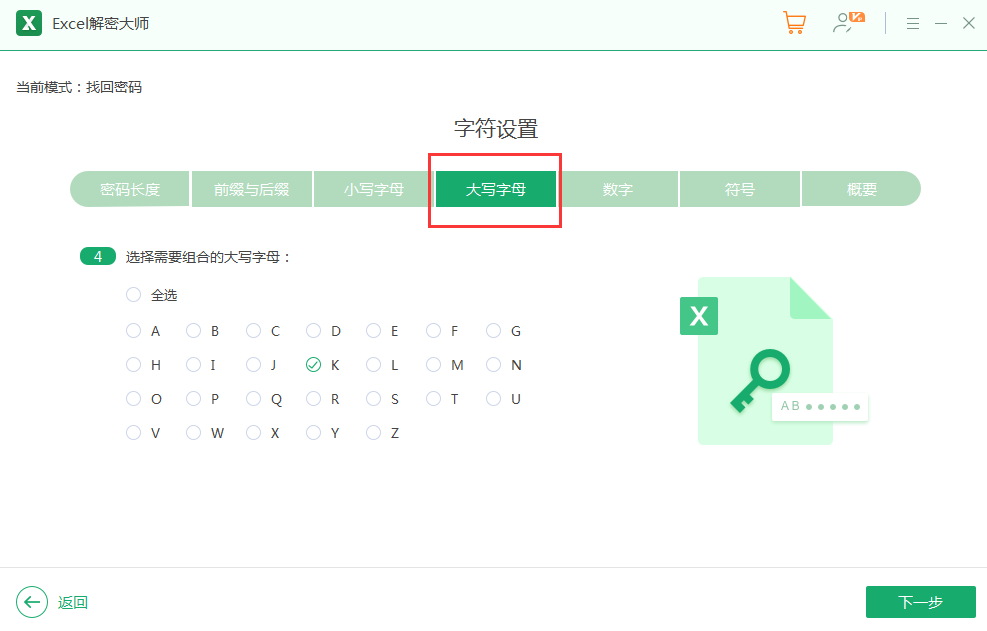Screen dimensions: 987x631
Task: Check uppercase letter M
Action: (x=434, y=365)
